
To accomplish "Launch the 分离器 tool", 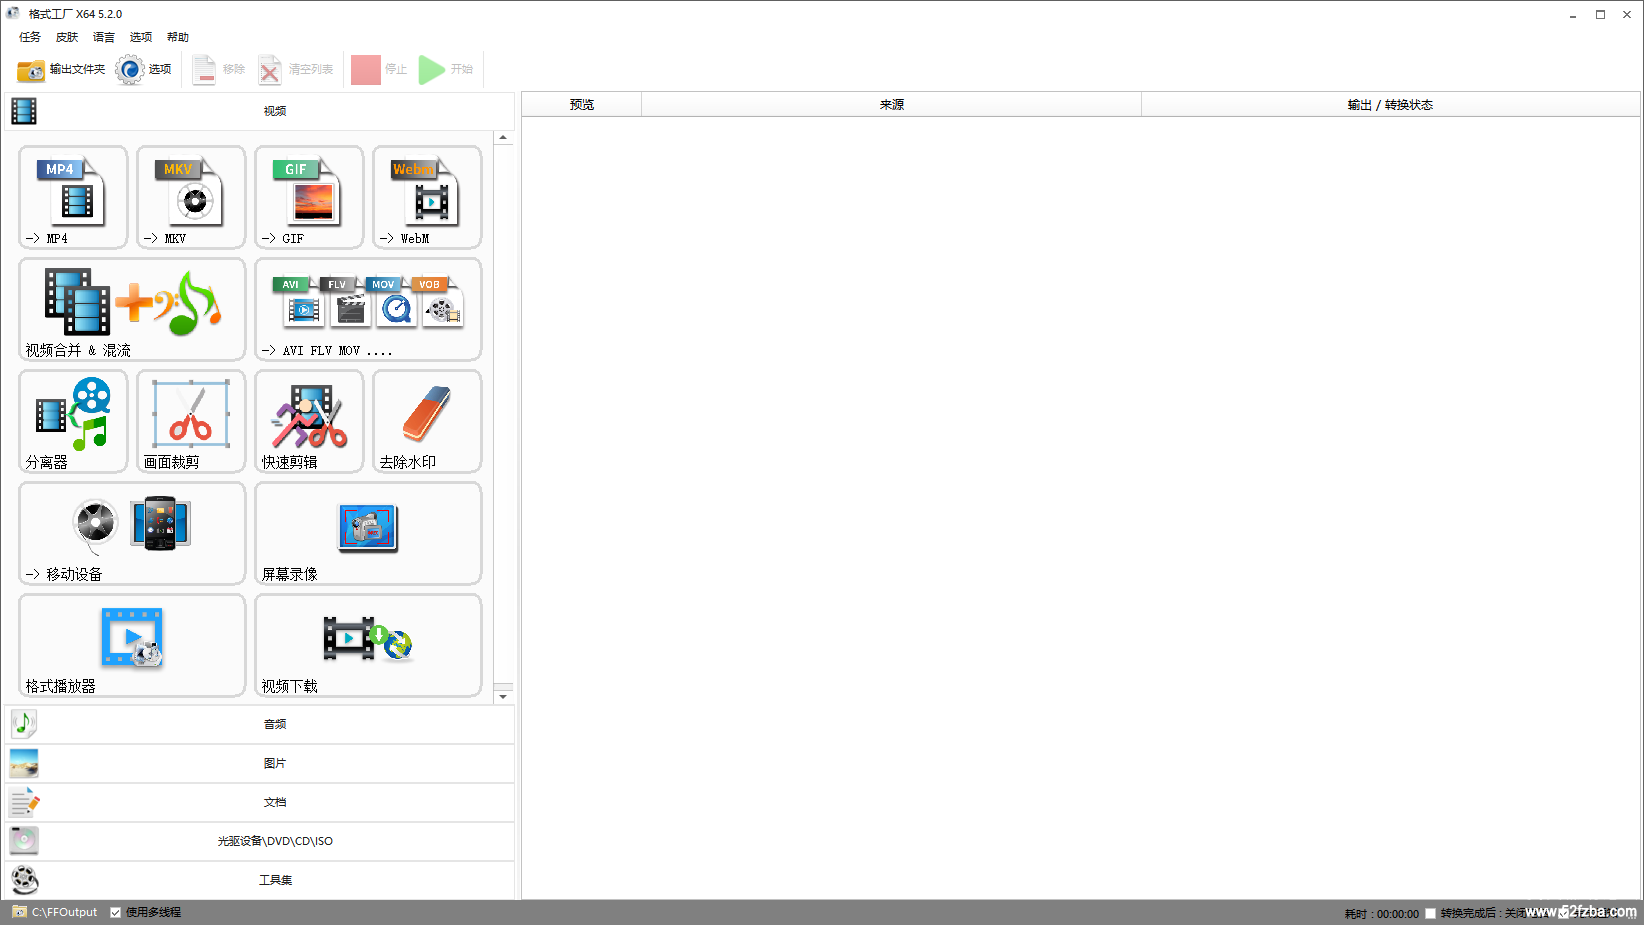I will click(73, 421).
